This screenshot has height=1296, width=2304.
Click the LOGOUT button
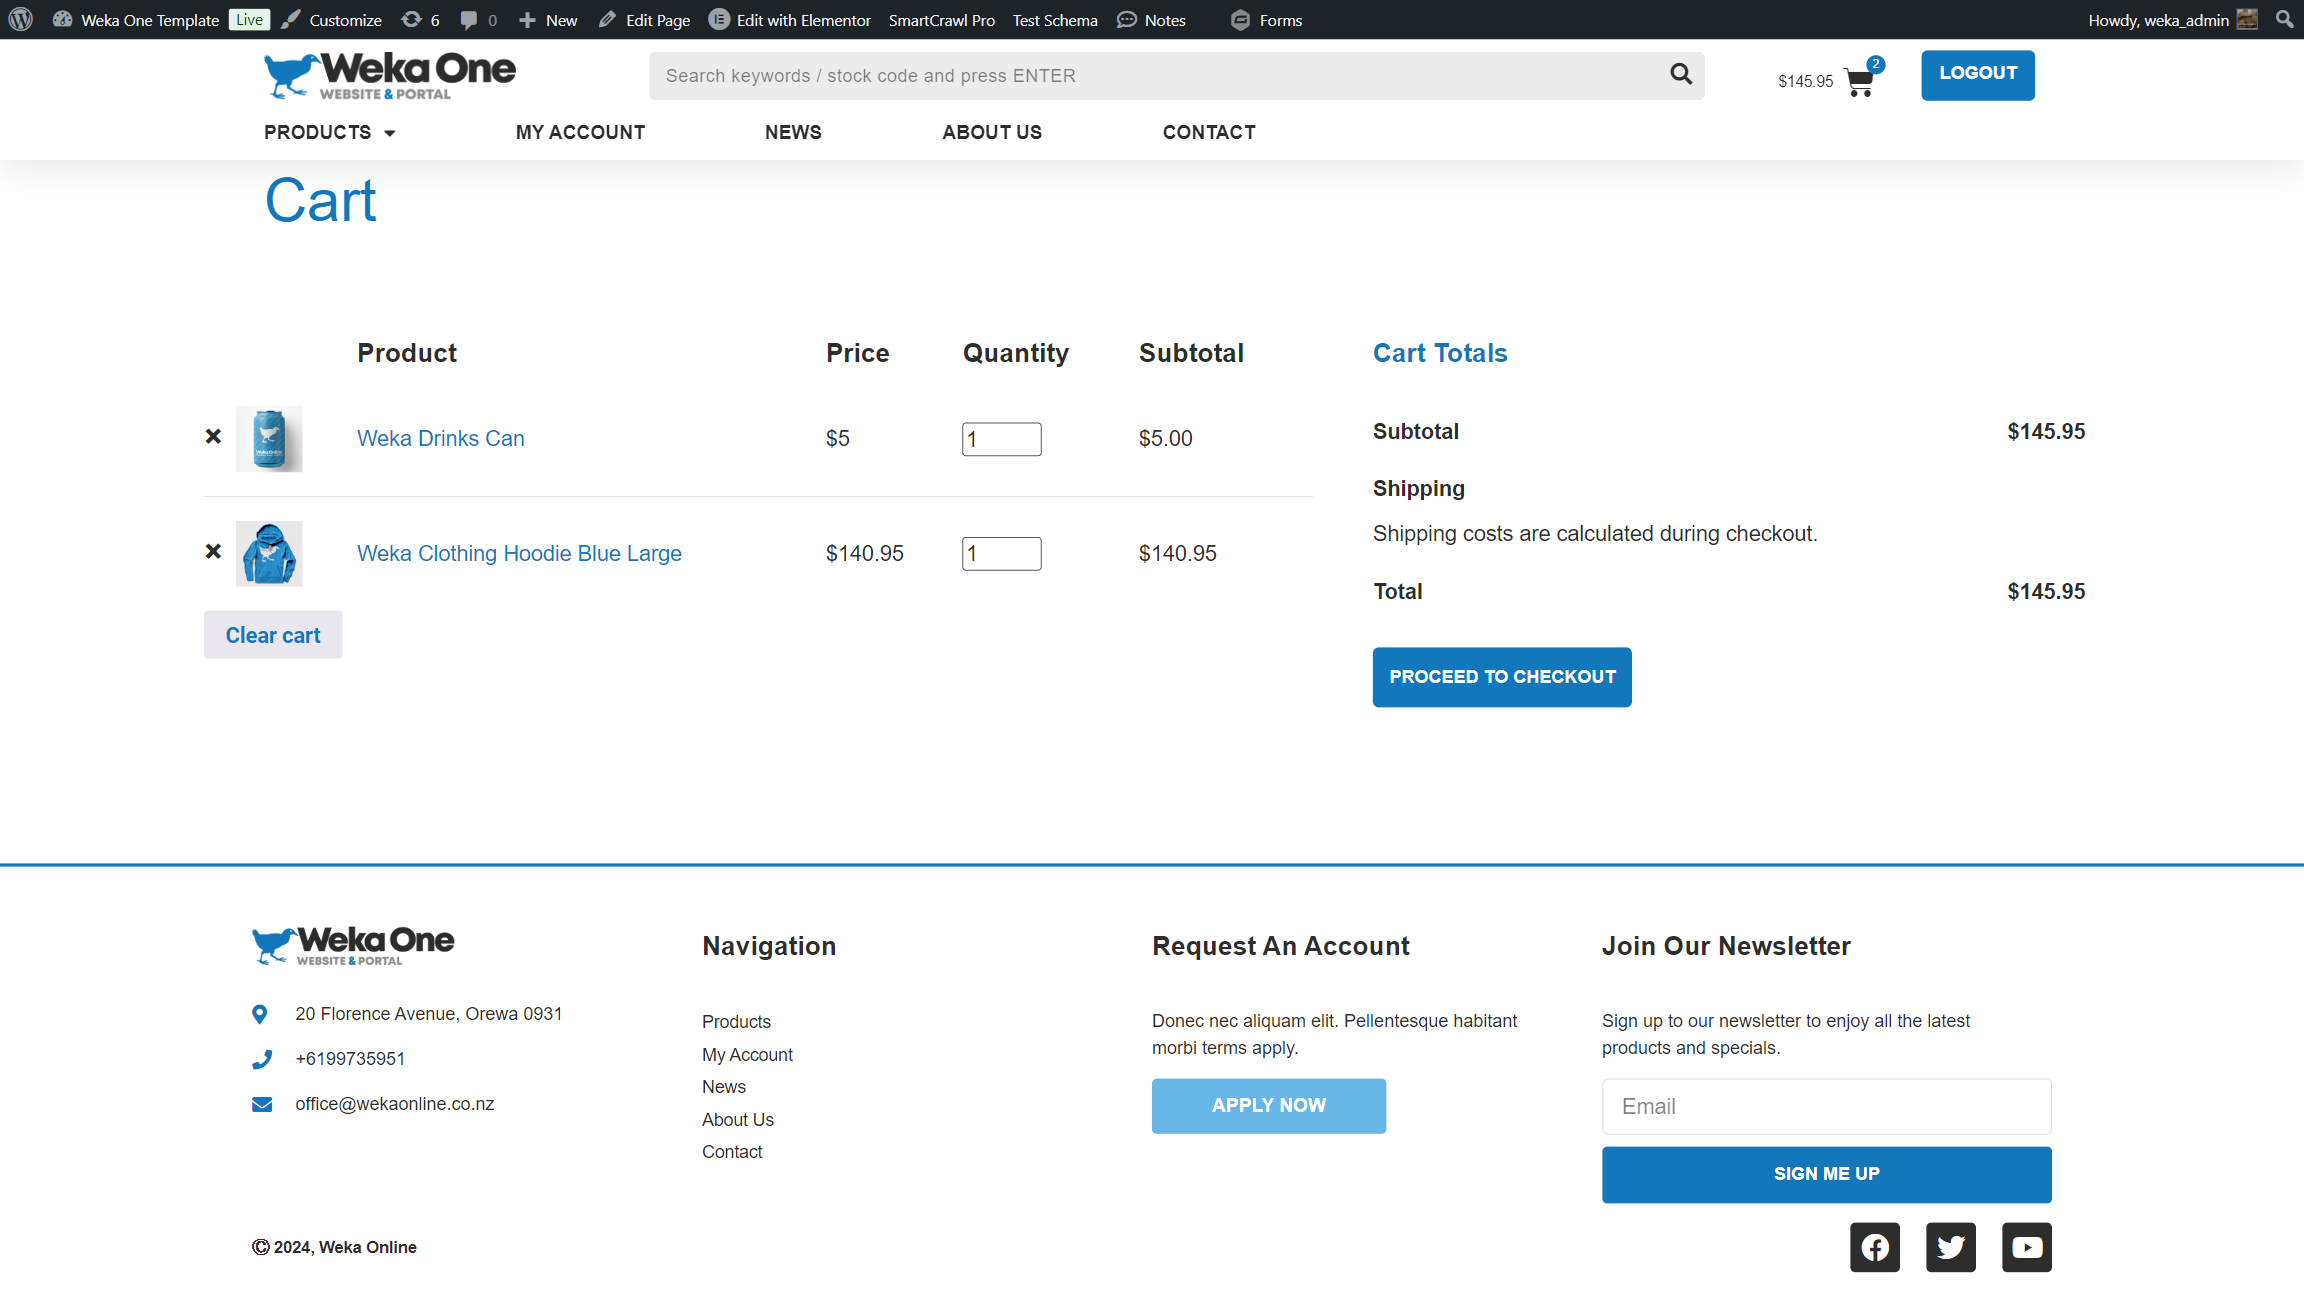coord(1977,75)
